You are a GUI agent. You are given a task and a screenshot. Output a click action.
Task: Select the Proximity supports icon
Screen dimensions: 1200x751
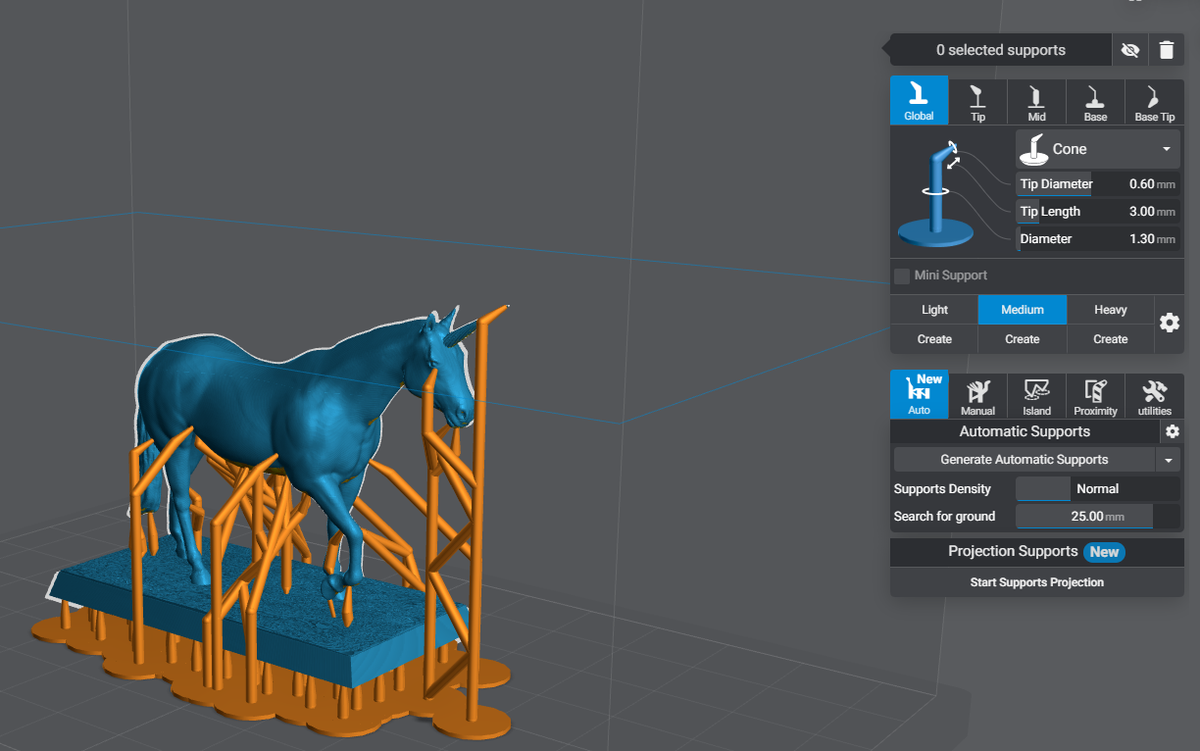[1094, 394]
